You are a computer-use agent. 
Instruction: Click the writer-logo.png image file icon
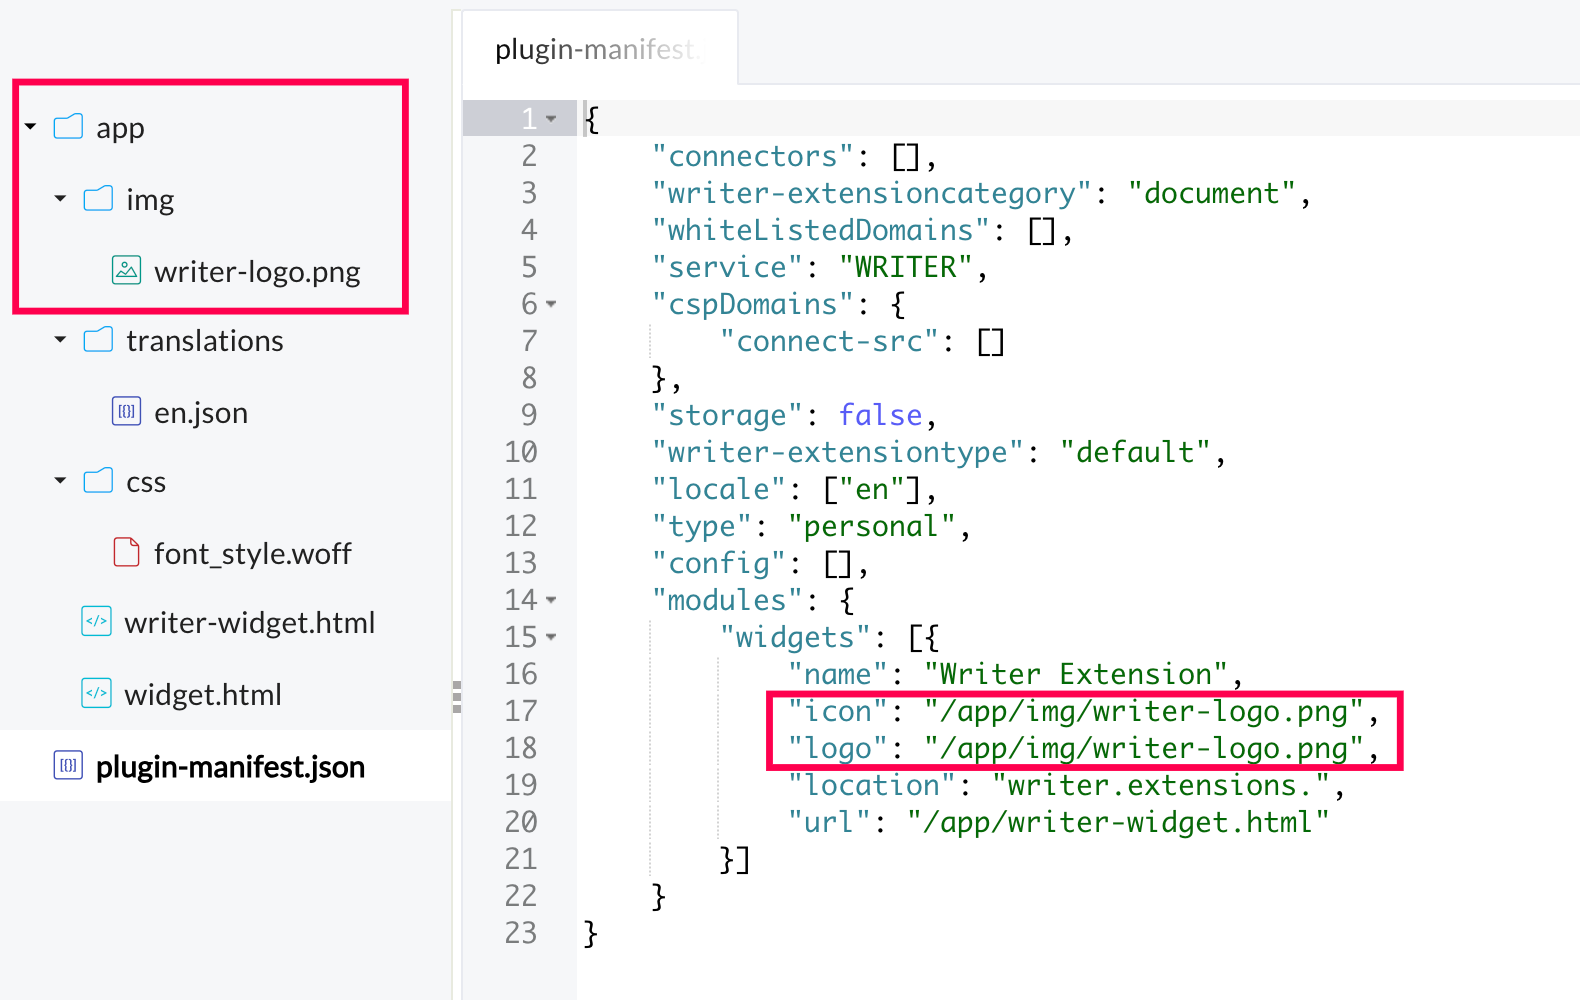pyautogui.click(x=126, y=270)
